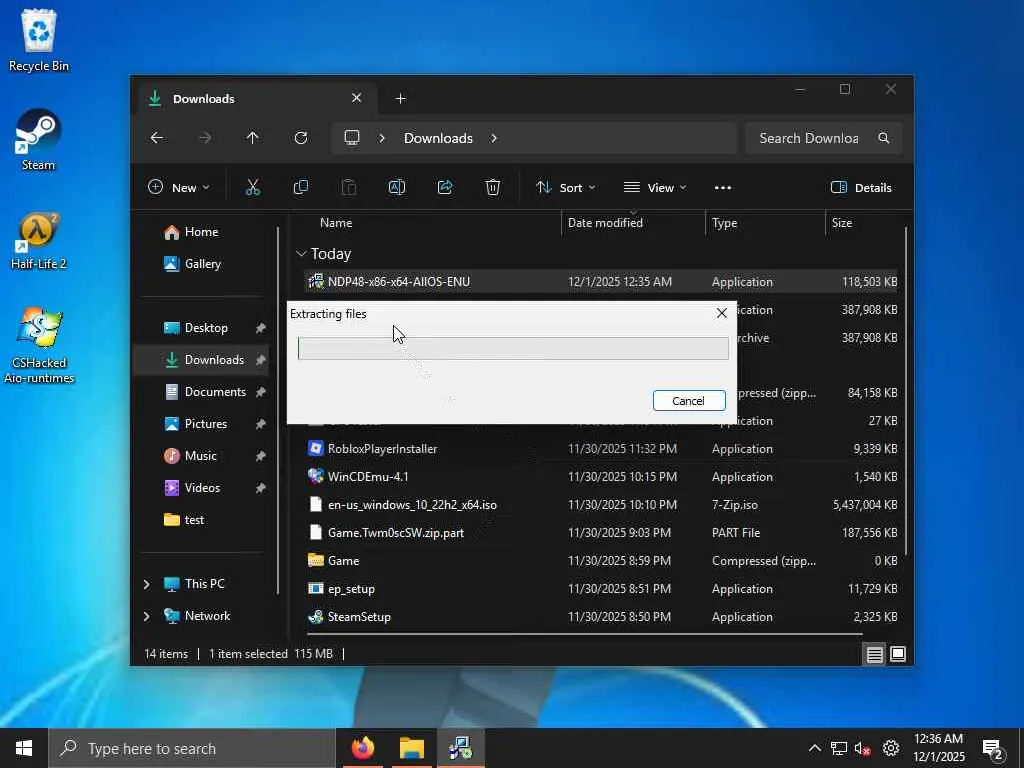Click the network tray icon
The width and height of the screenshot is (1024, 768).
(x=839, y=748)
